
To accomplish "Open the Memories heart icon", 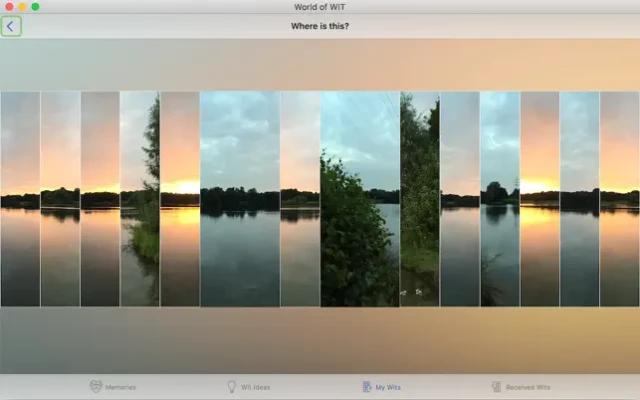I will 96,387.
